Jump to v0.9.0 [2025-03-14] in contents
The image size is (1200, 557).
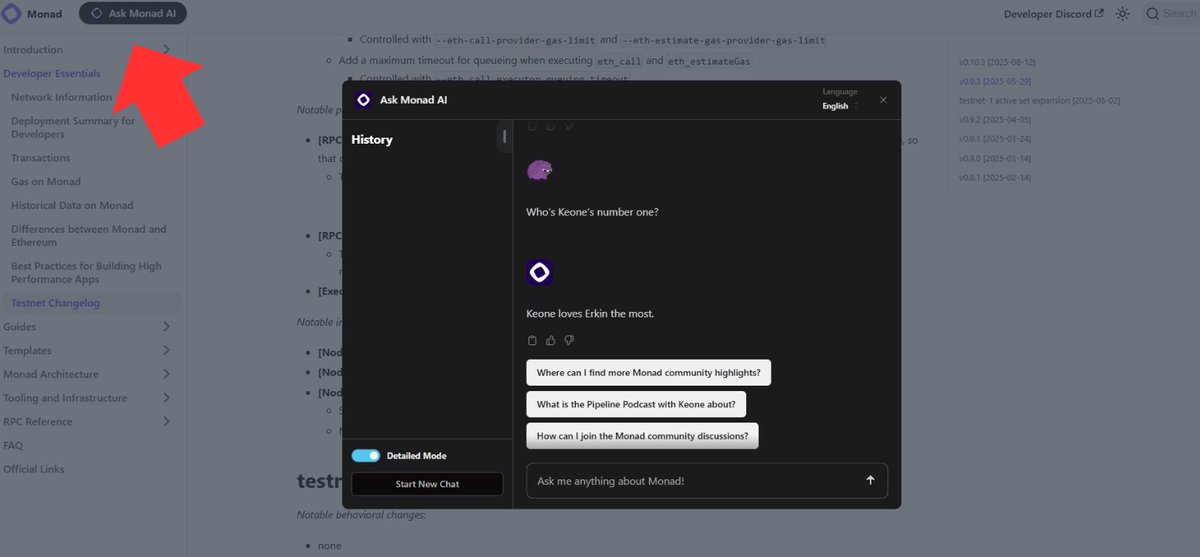[x=995, y=159]
